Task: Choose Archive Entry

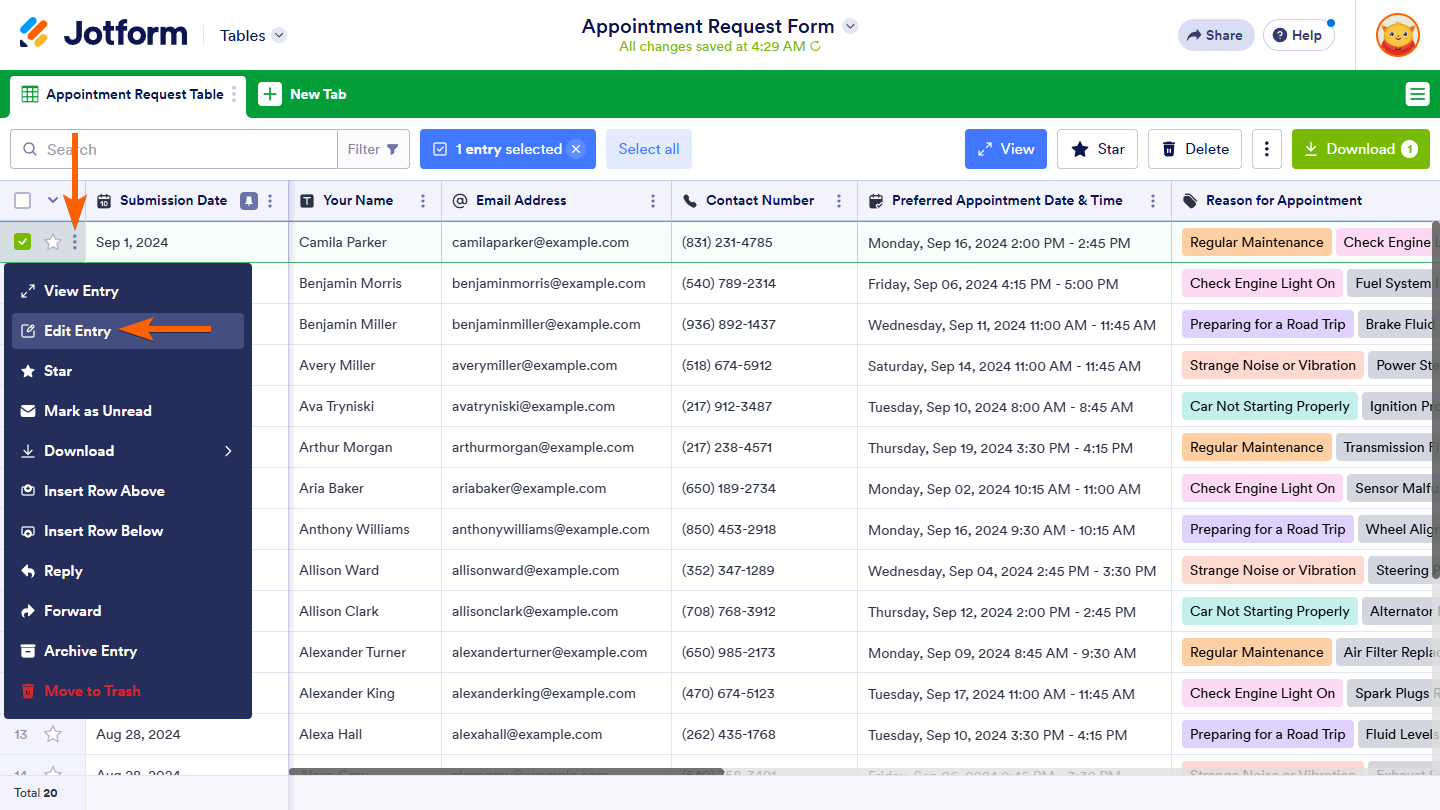Action: tap(128, 651)
